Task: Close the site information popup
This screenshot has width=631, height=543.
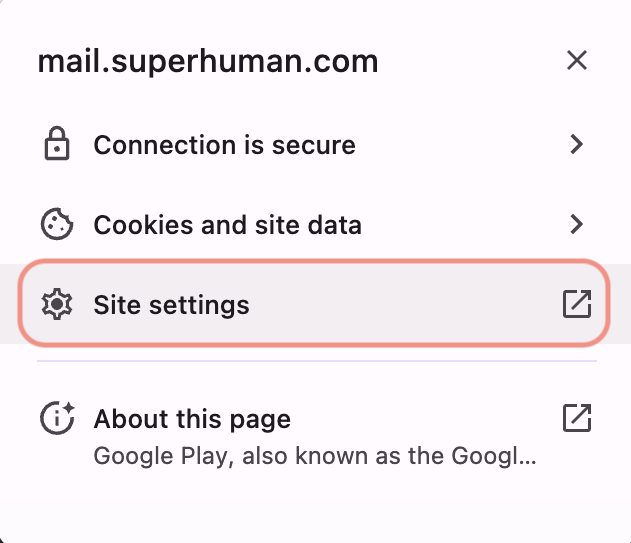Action: [x=576, y=61]
